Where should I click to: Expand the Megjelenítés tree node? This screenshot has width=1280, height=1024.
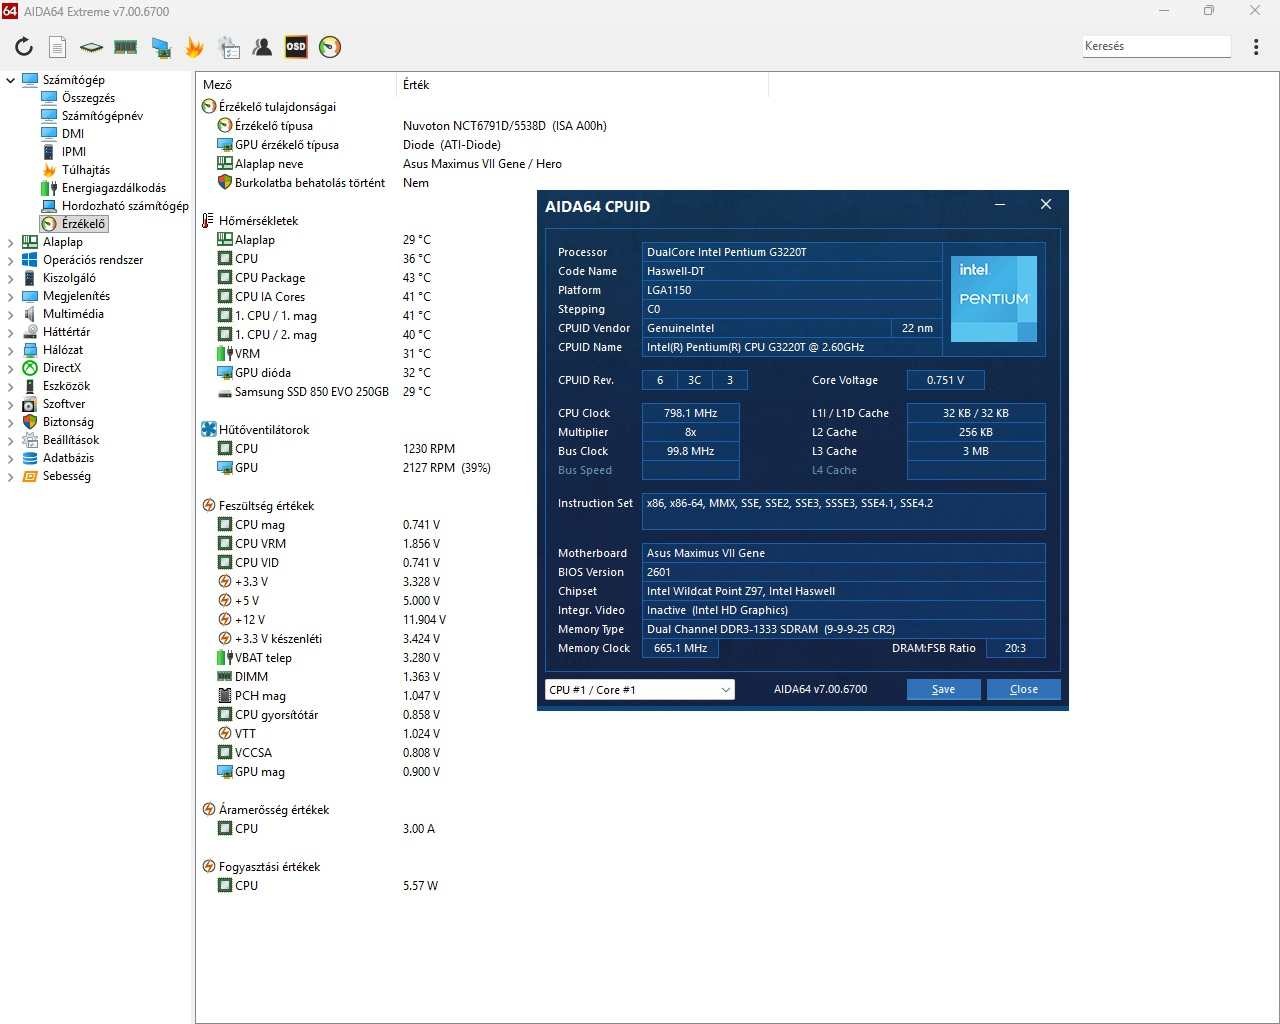(11, 296)
